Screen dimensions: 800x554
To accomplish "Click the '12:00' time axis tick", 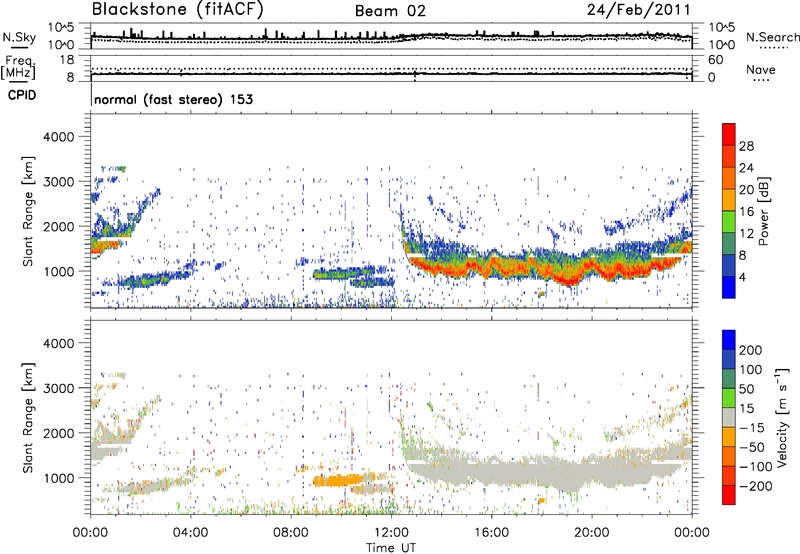I will 391,533.
